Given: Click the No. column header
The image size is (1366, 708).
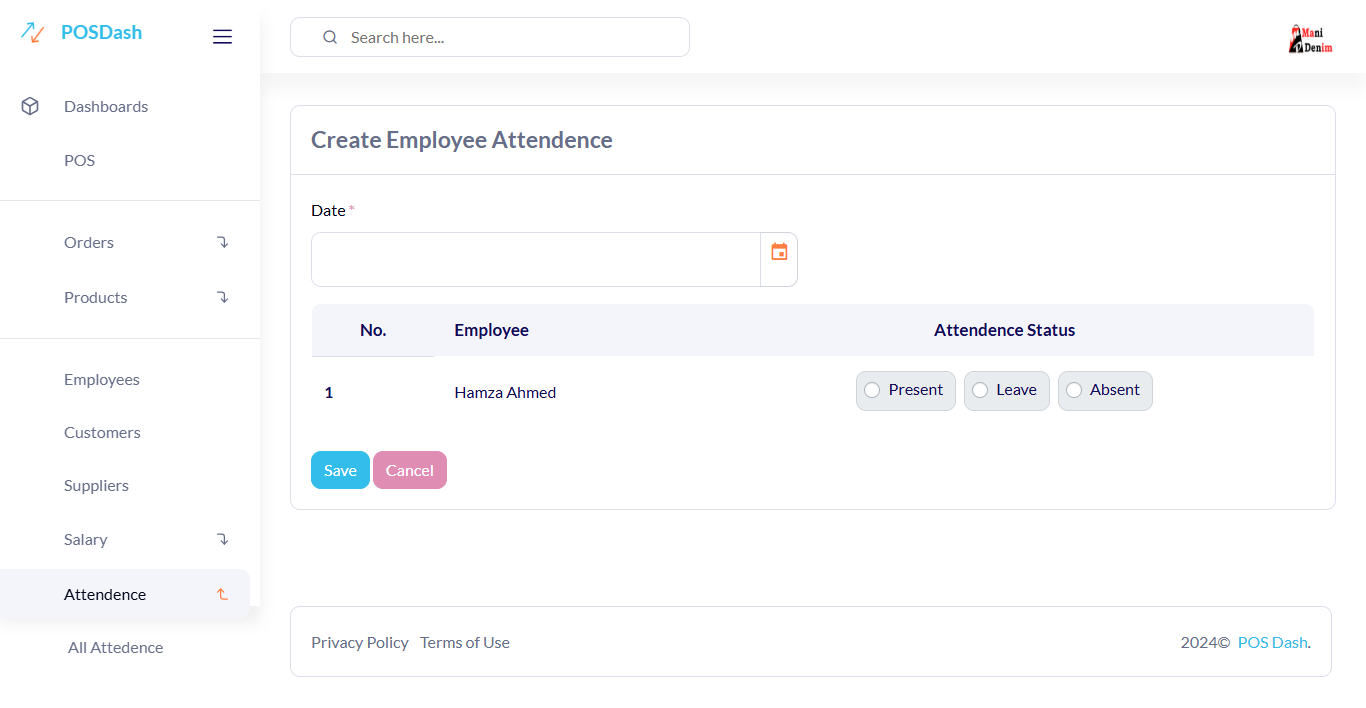Looking at the screenshot, I should point(373,330).
